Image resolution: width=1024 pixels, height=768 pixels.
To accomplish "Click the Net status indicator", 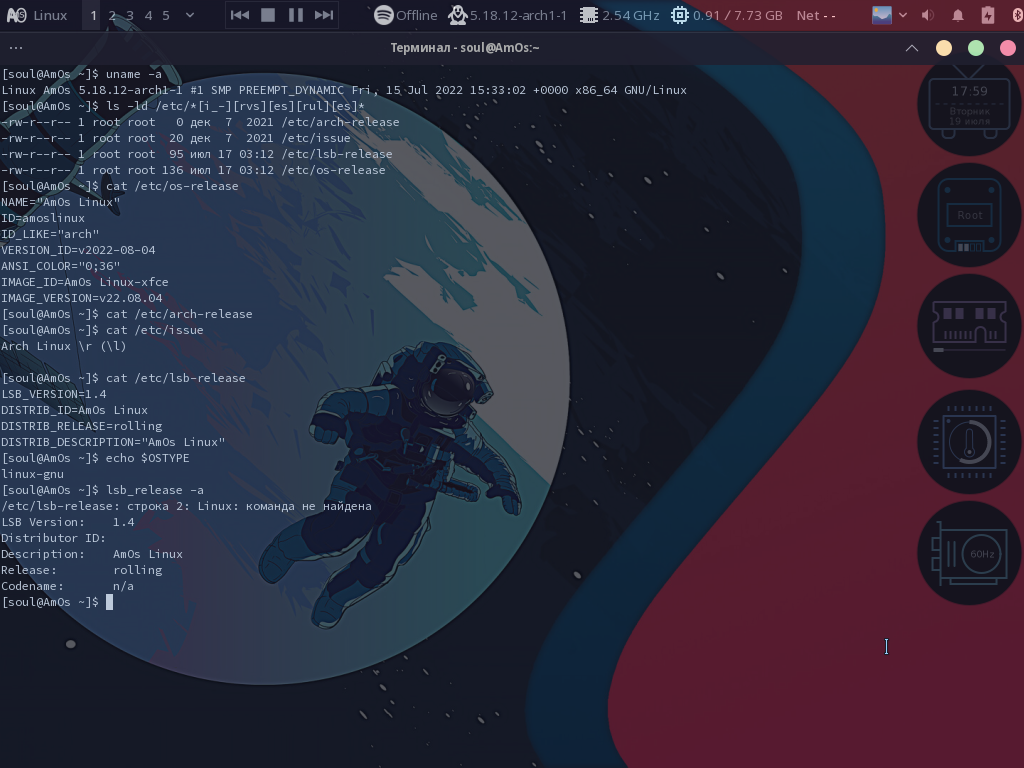I will click(x=816, y=15).
